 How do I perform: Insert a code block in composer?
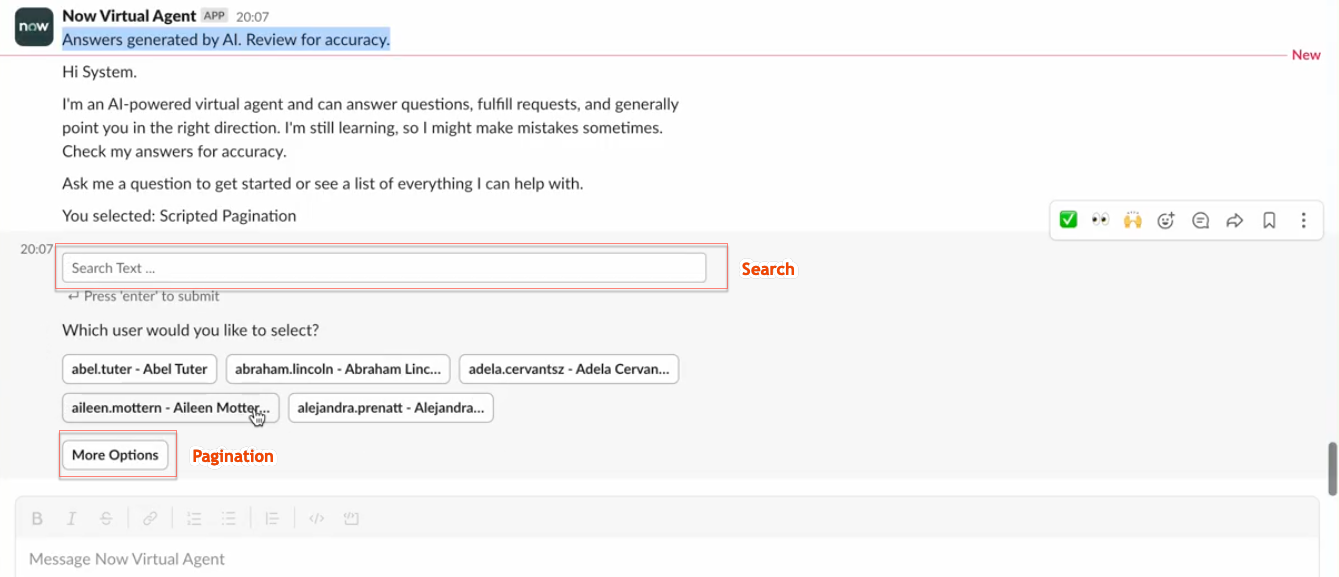351,518
